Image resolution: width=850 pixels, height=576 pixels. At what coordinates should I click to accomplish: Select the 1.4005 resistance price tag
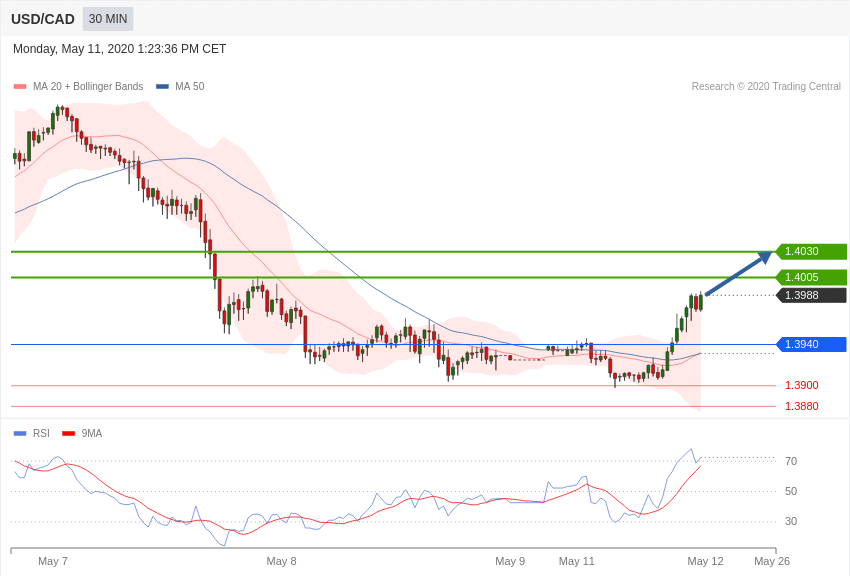tap(811, 277)
